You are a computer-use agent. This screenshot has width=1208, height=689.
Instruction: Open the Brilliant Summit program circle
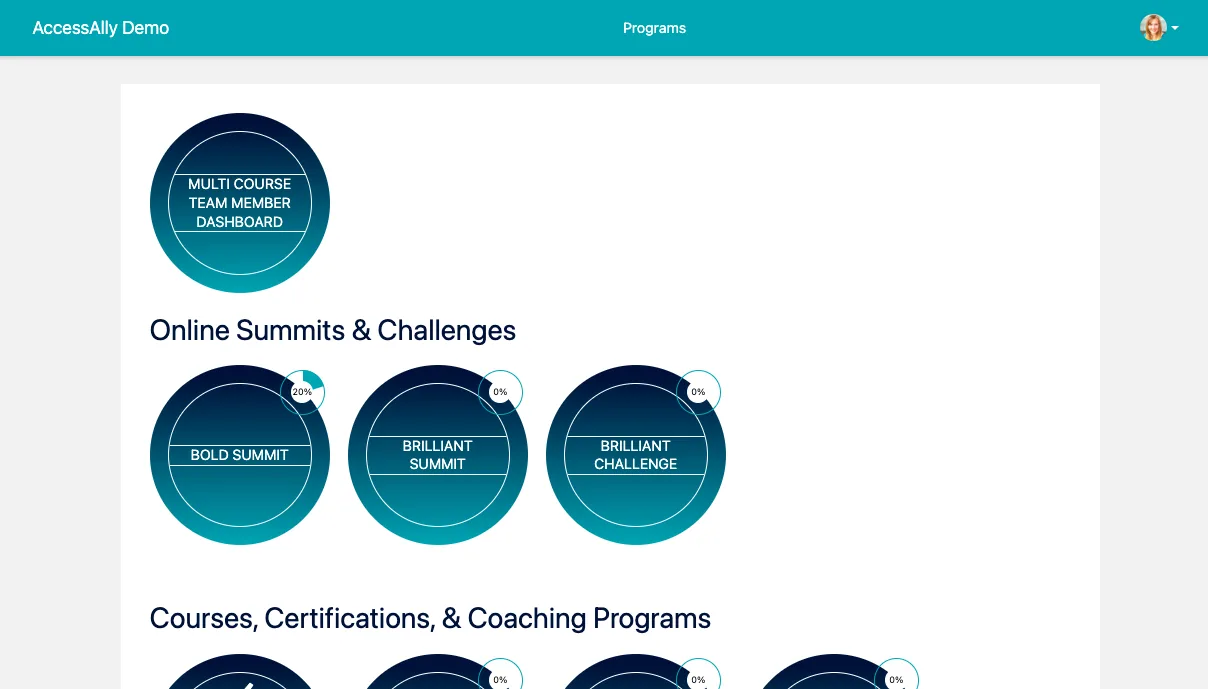click(x=438, y=455)
